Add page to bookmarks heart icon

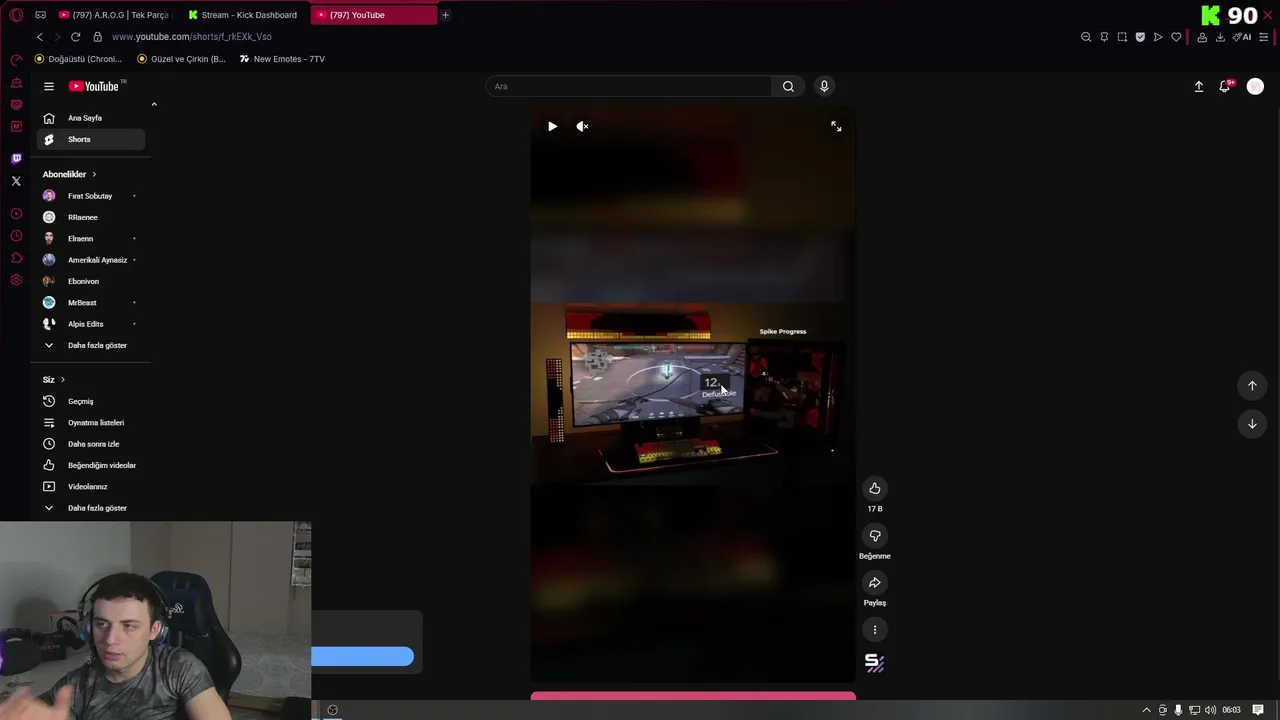pyautogui.click(x=1176, y=37)
